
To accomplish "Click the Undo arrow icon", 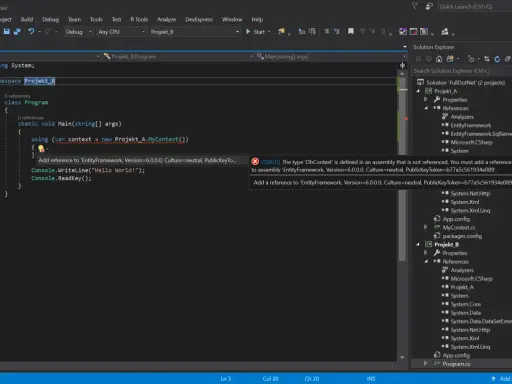I will pos(31,31).
